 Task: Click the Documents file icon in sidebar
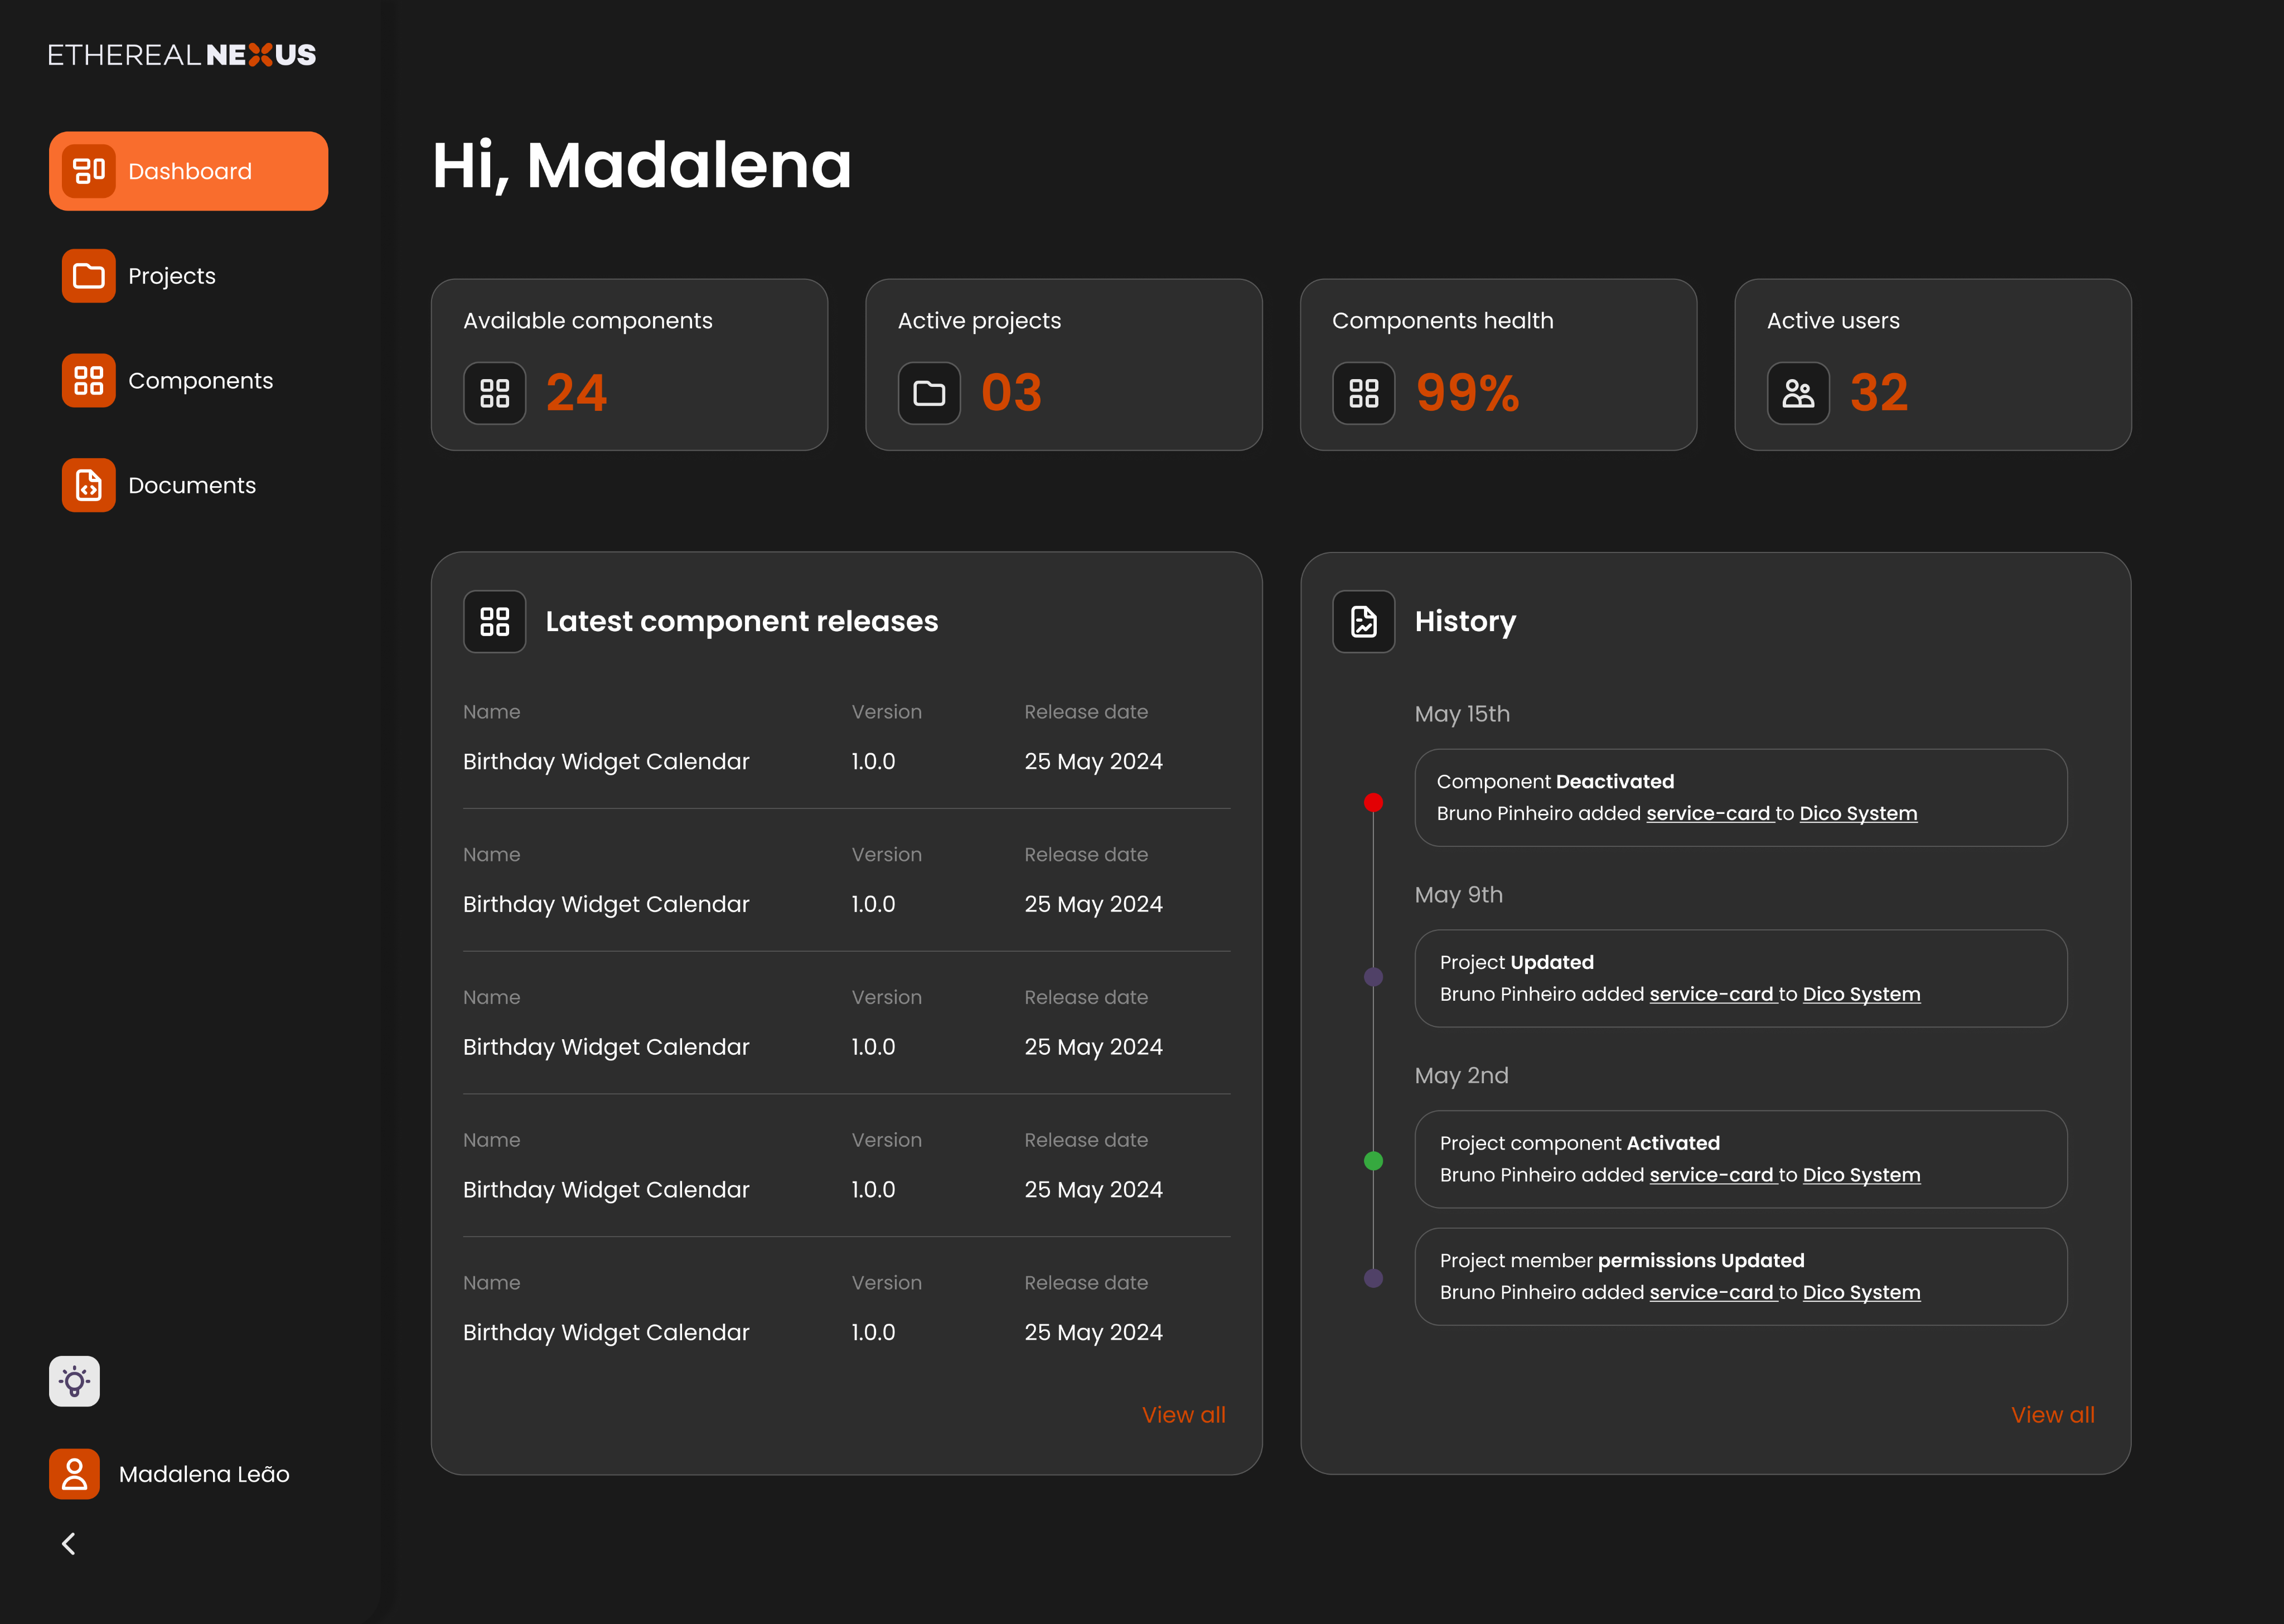[x=89, y=485]
